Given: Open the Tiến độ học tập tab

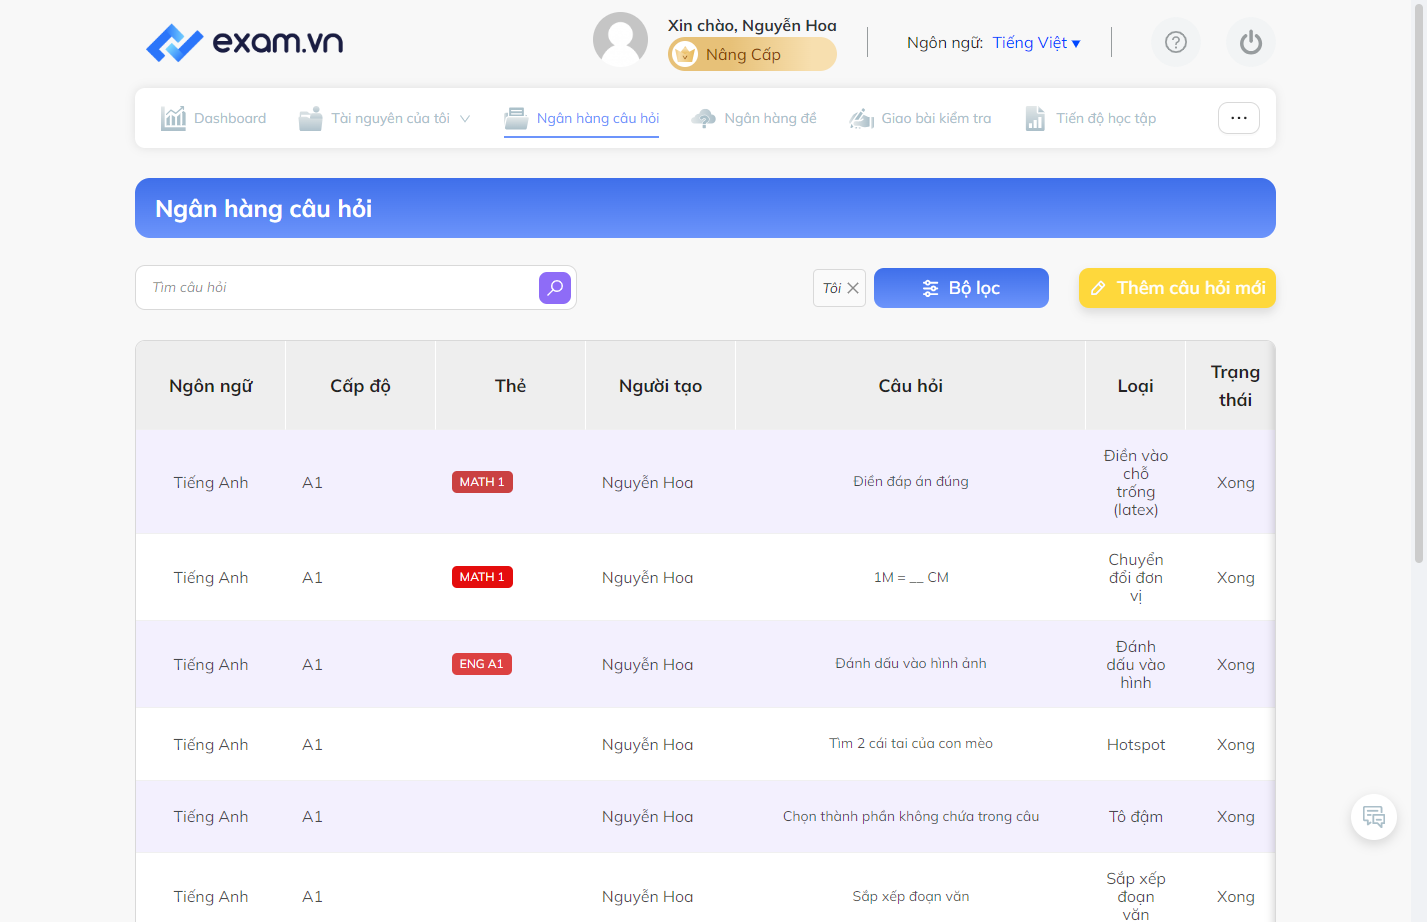Looking at the screenshot, I should [1090, 118].
